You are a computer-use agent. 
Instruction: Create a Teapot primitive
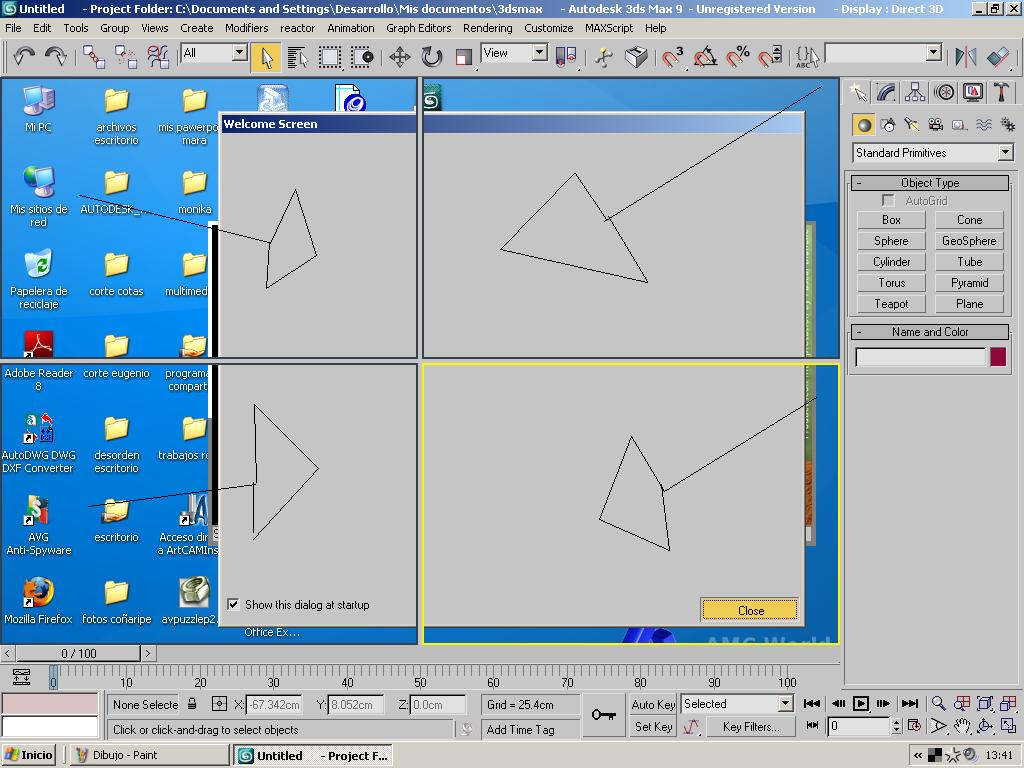pyautogui.click(x=891, y=304)
